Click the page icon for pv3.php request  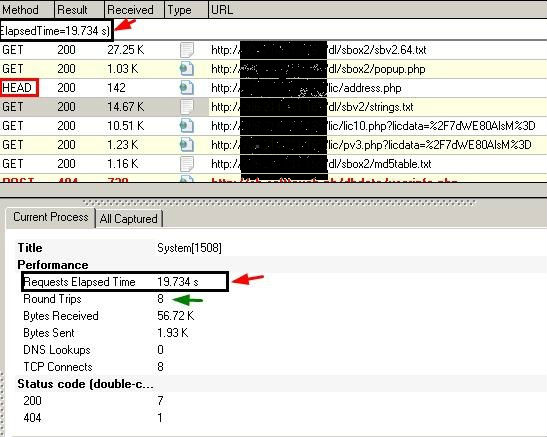[x=187, y=144]
